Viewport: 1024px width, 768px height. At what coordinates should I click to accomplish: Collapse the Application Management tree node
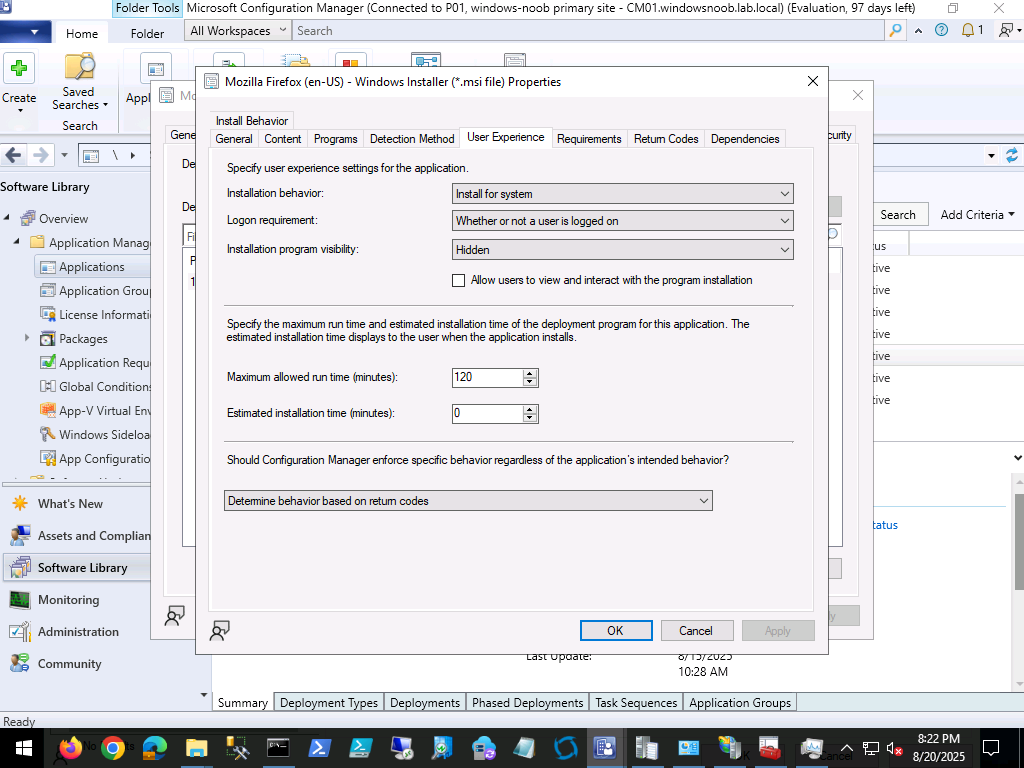pyautogui.click(x=17, y=242)
